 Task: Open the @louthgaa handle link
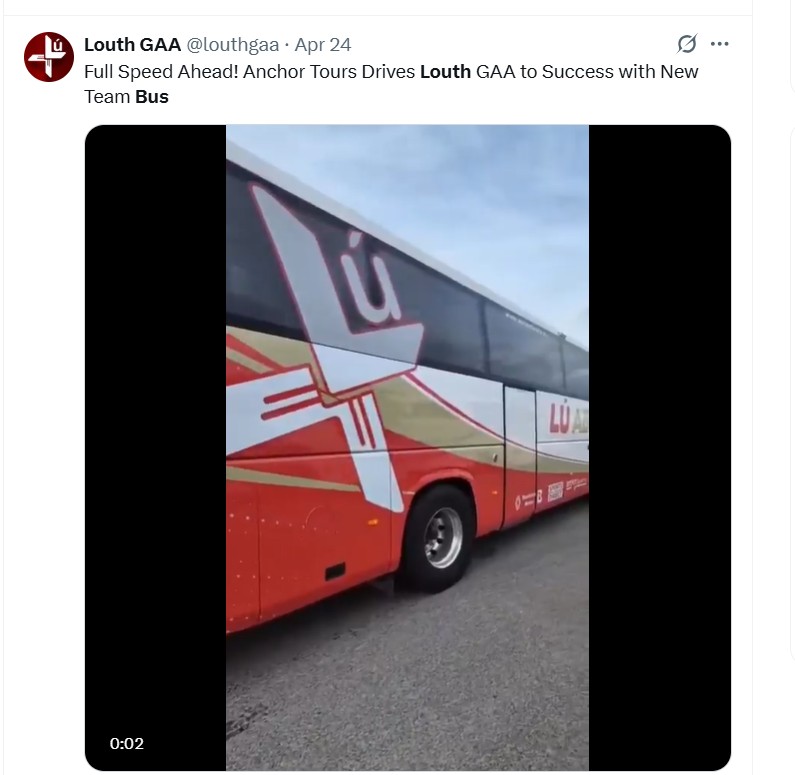233,45
